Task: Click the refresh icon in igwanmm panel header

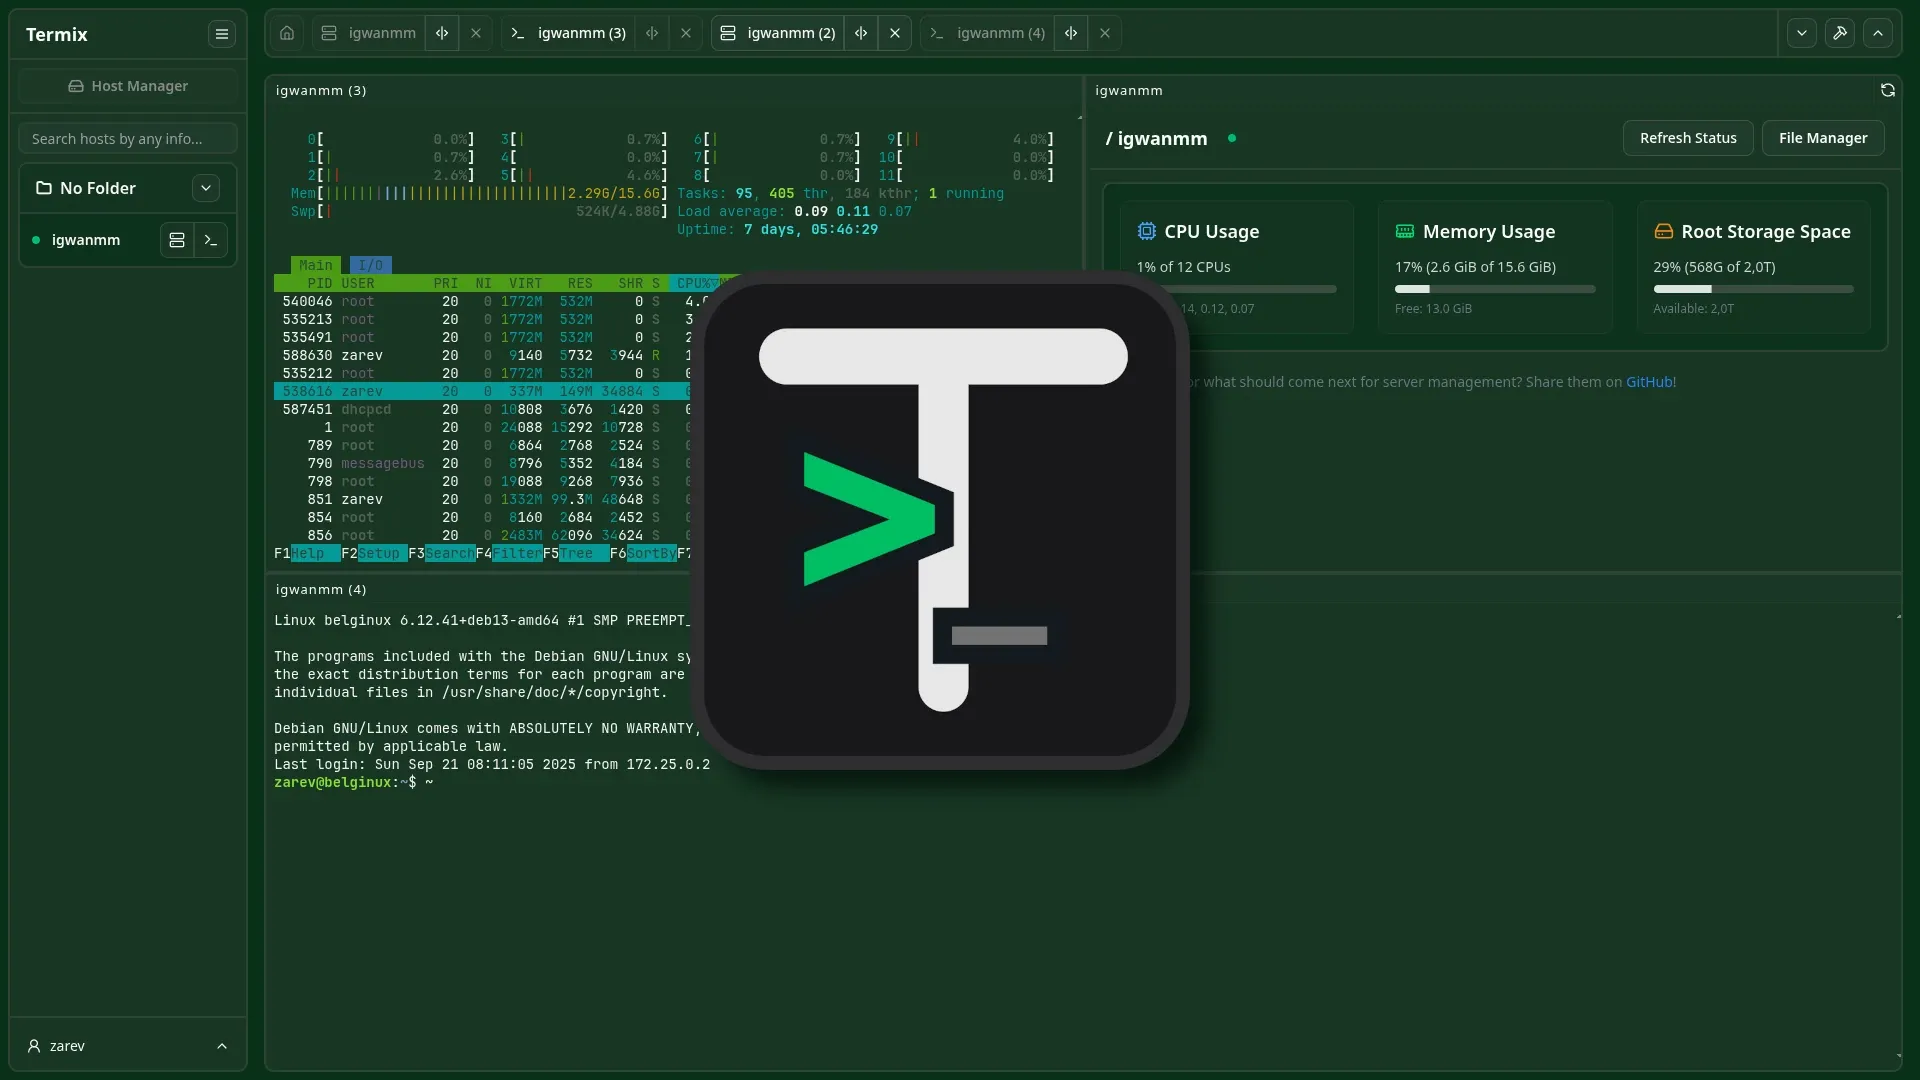Action: [1887, 90]
